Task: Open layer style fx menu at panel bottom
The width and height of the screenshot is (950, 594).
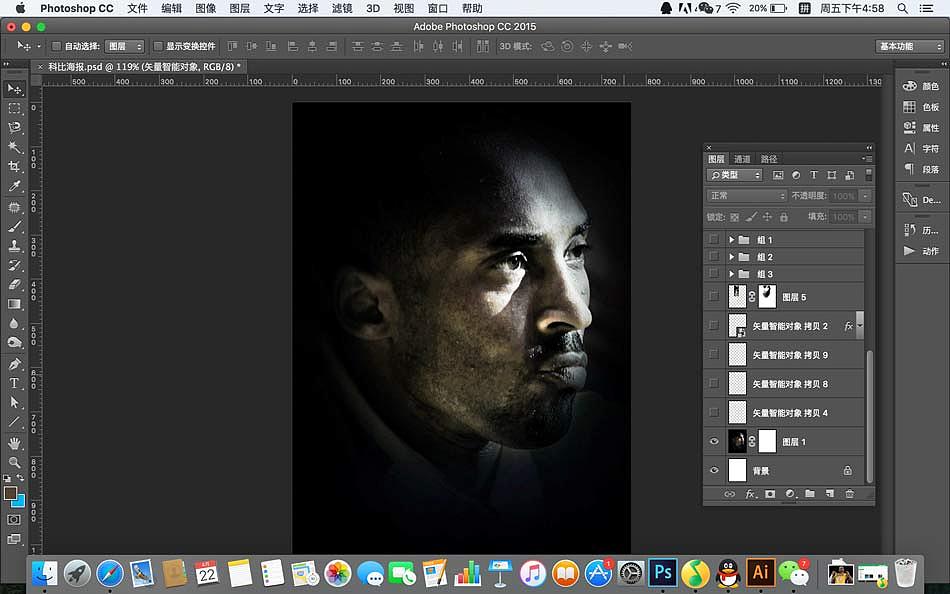Action: (x=750, y=494)
